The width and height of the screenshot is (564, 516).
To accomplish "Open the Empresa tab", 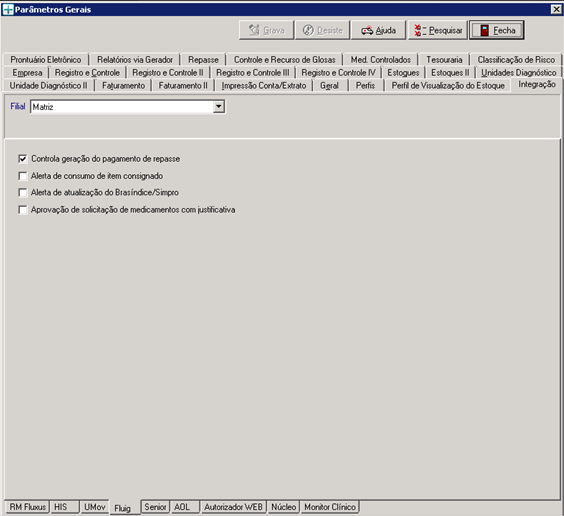I will 27,73.
